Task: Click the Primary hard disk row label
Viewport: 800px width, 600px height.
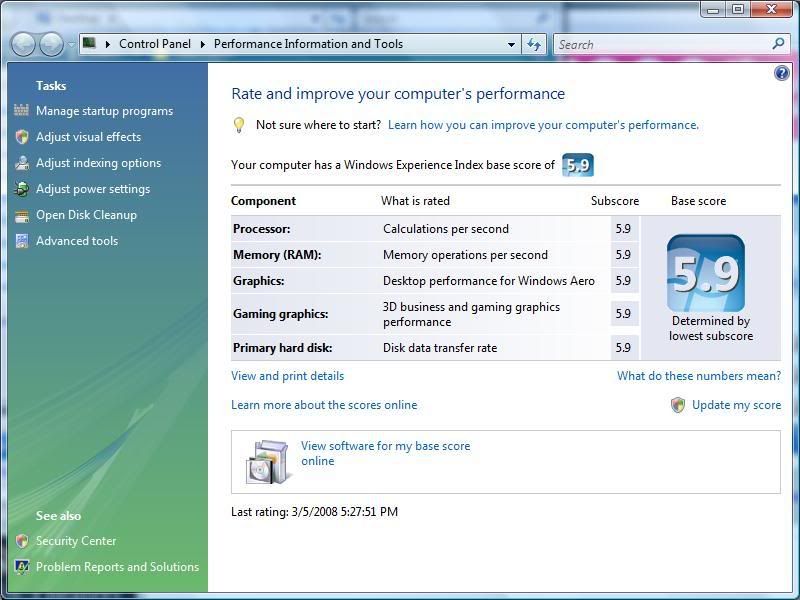Action: coord(283,348)
